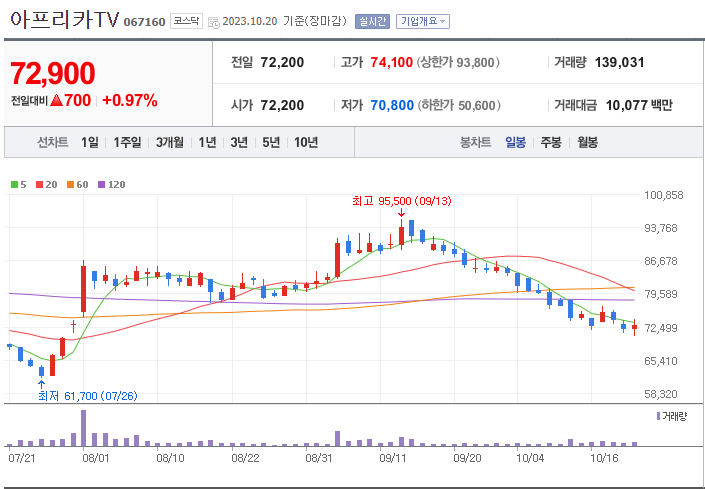
Task: Click the 10/16 date axis label
Action: [605, 458]
